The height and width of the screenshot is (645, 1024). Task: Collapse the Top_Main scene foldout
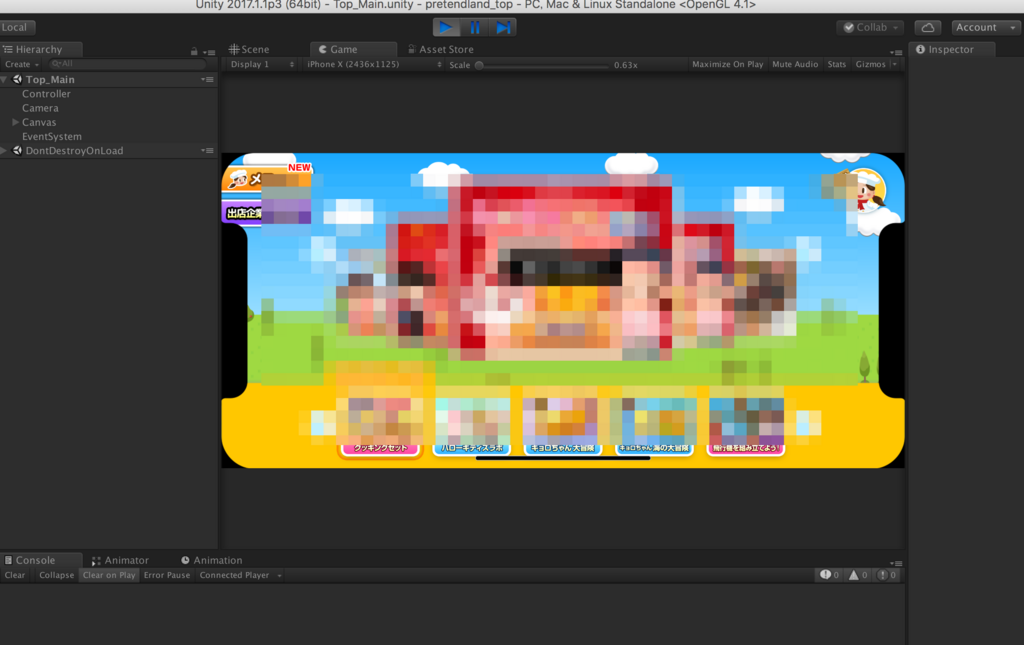[x=4, y=80]
